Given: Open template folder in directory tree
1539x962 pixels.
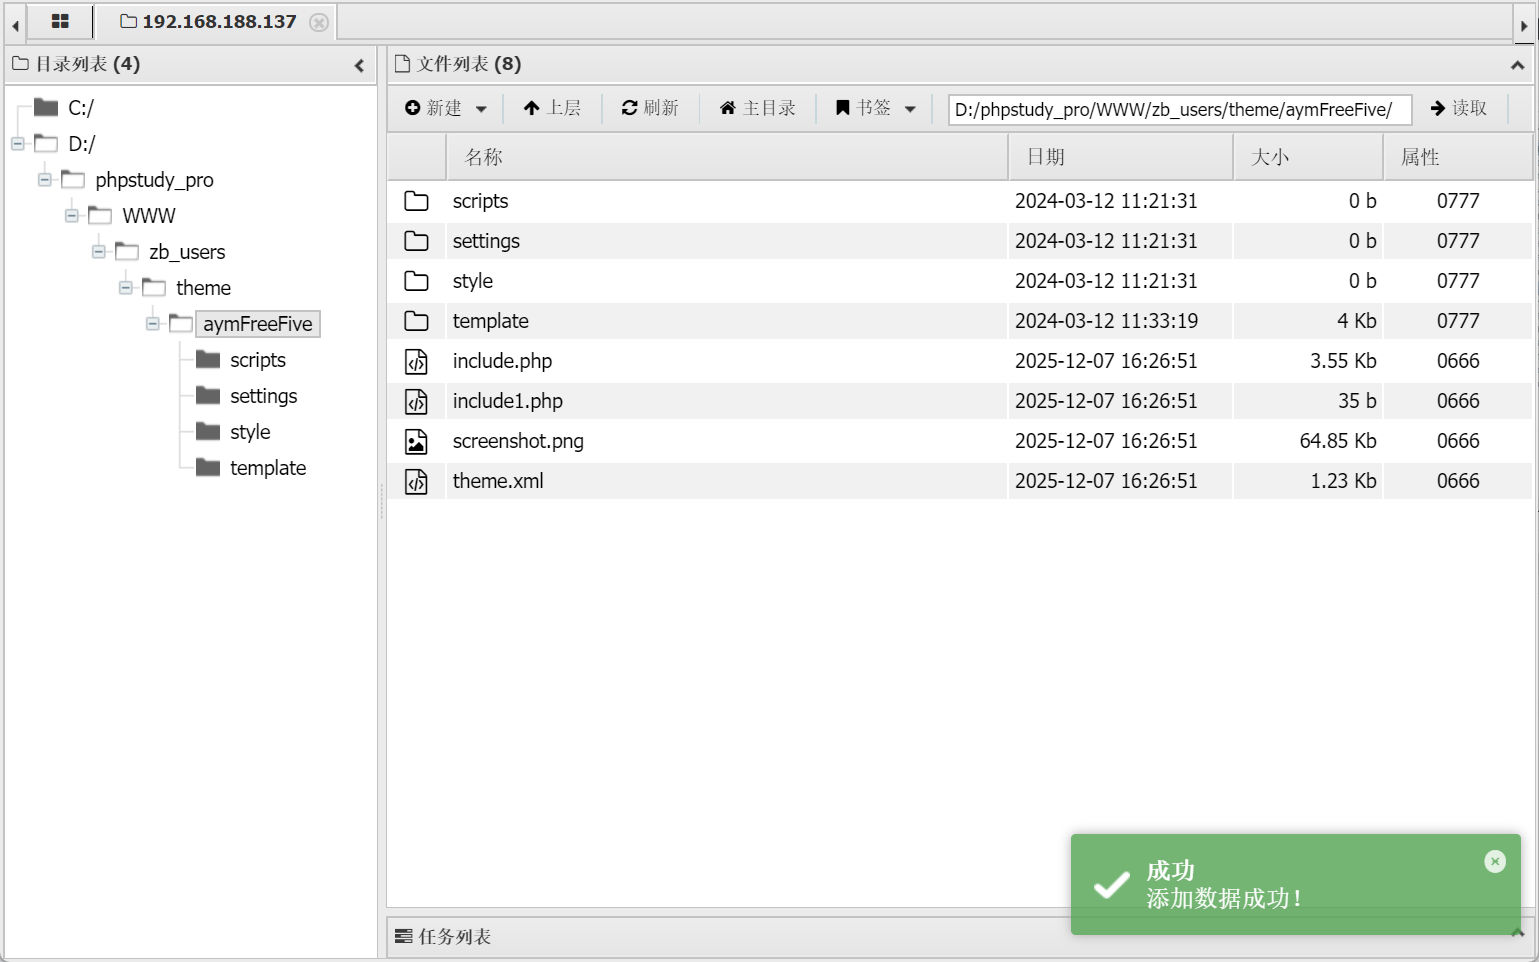Looking at the screenshot, I should tap(268, 468).
